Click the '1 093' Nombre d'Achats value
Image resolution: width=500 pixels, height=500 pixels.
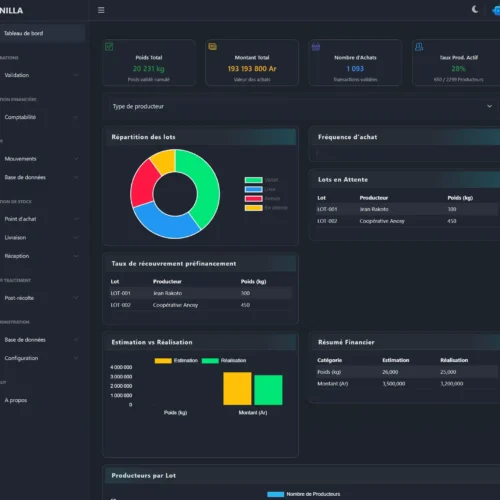pyautogui.click(x=355, y=69)
